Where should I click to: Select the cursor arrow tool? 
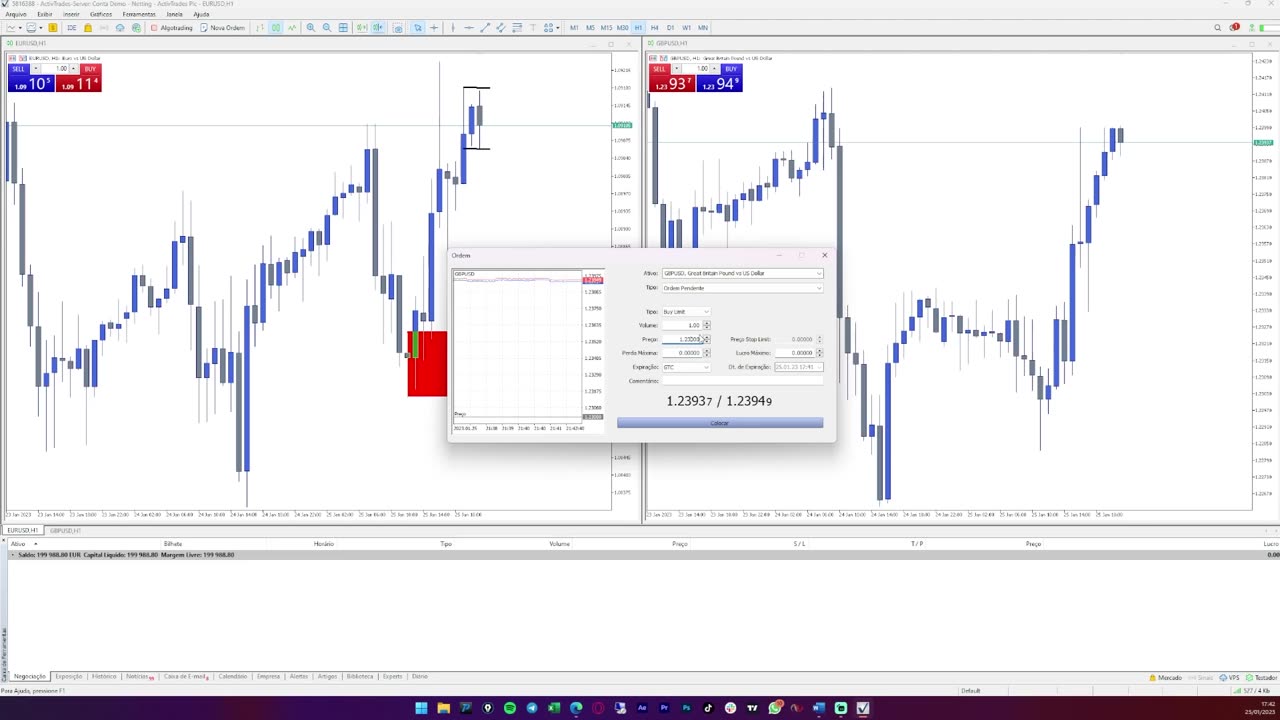418,28
